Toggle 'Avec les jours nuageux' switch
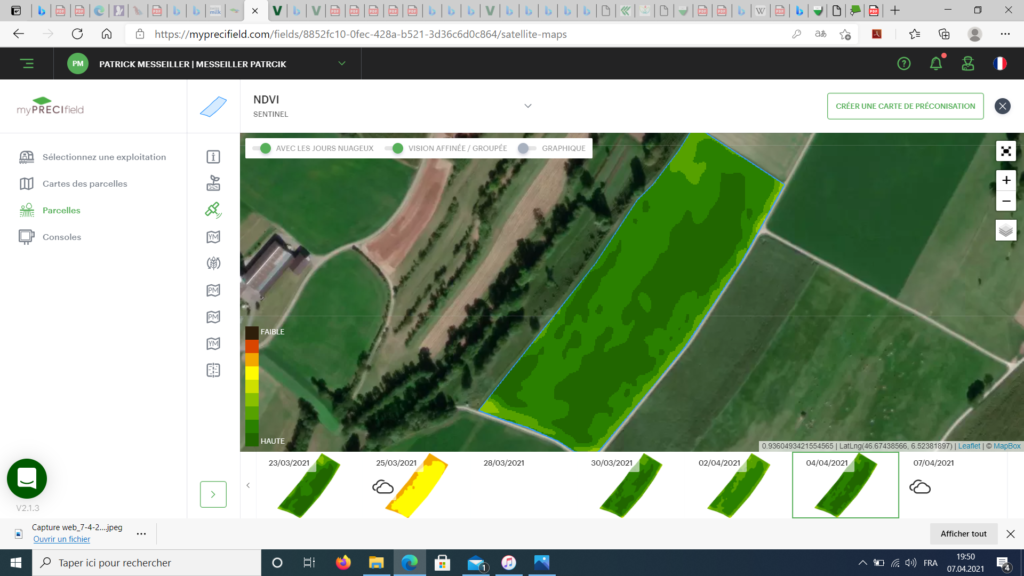1024x576 pixels. [262, 148]
